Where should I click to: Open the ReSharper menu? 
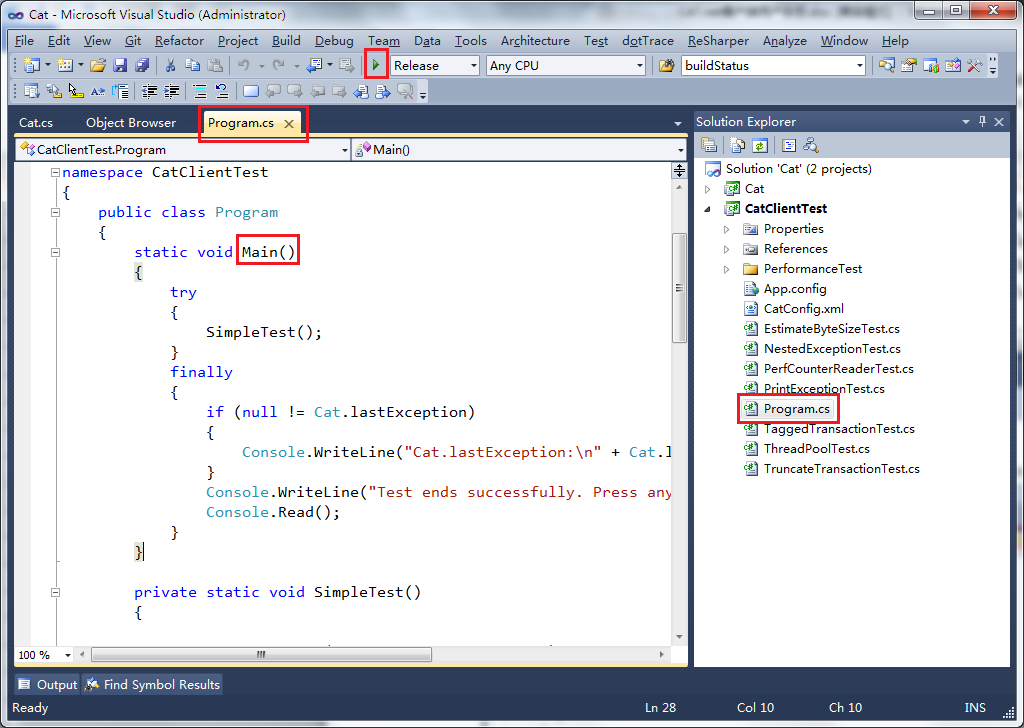tap(718, 40)
